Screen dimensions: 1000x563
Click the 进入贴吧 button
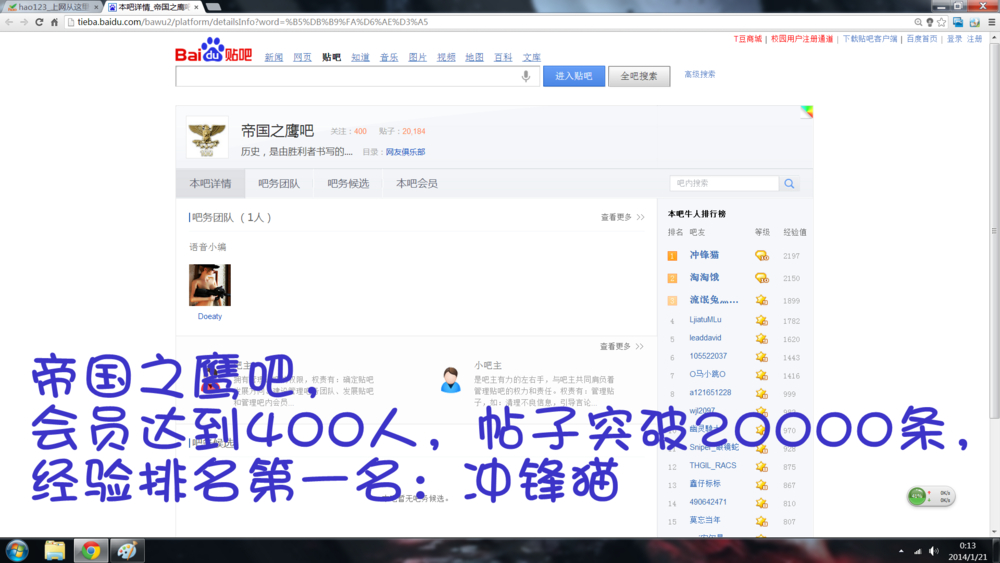coord(574,76)
